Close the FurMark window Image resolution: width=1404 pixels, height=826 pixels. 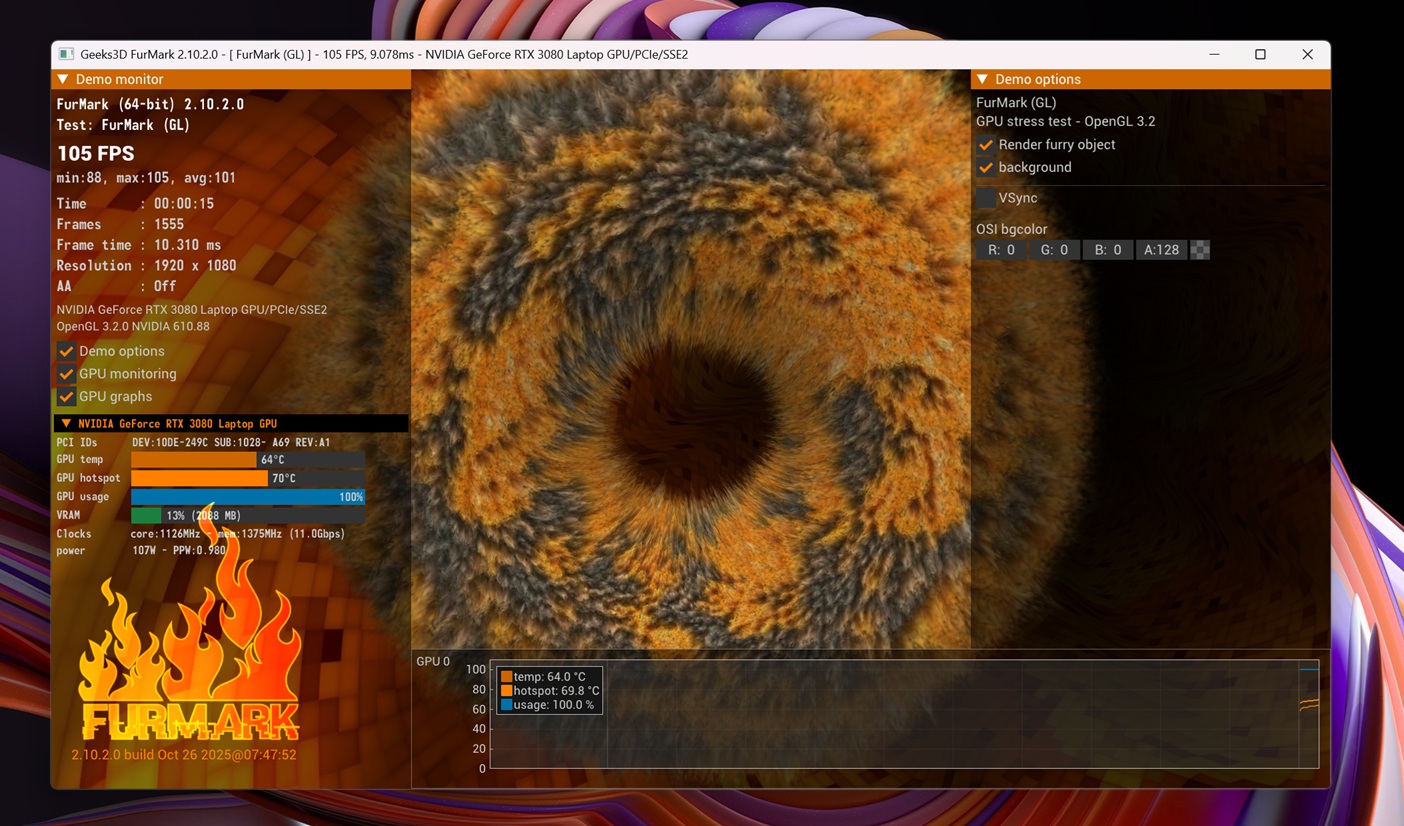pos(1307,54)
